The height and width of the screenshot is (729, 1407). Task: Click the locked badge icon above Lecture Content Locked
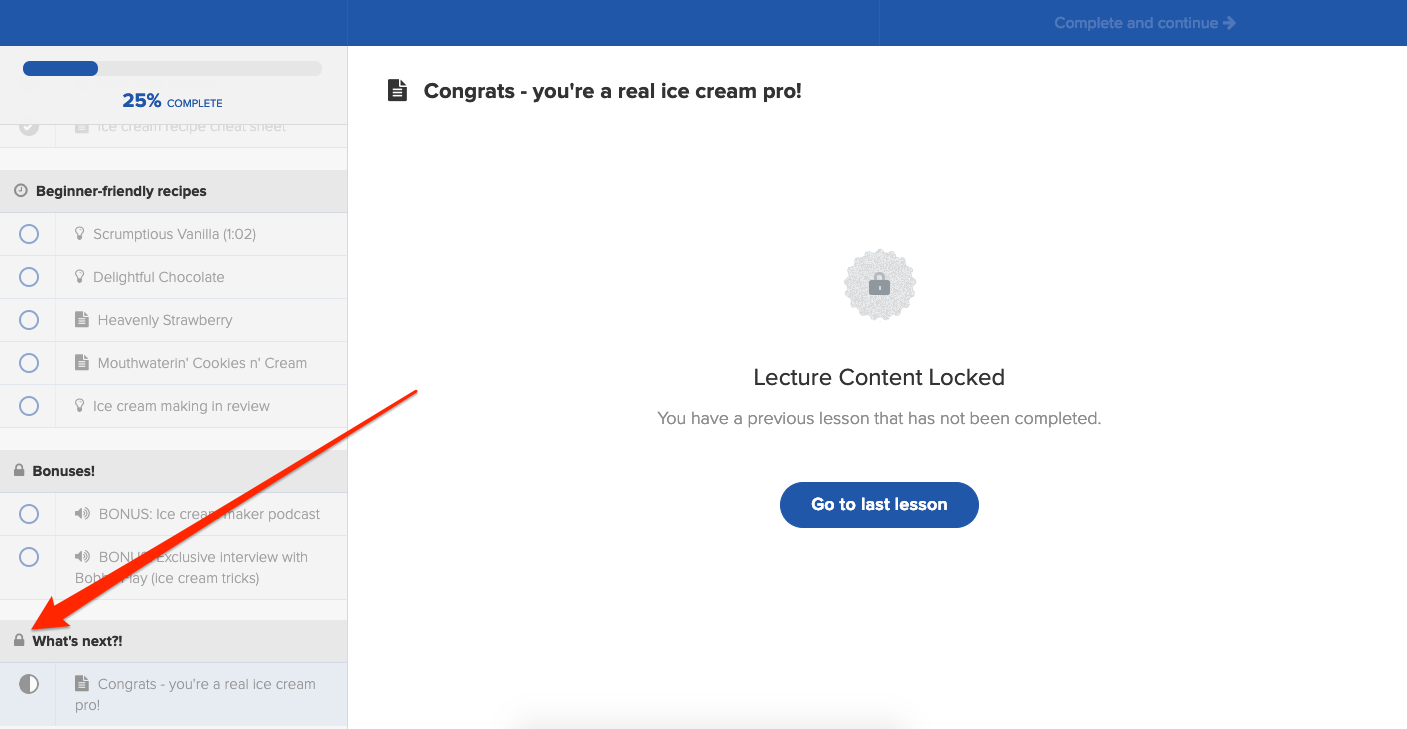(879, 285)
